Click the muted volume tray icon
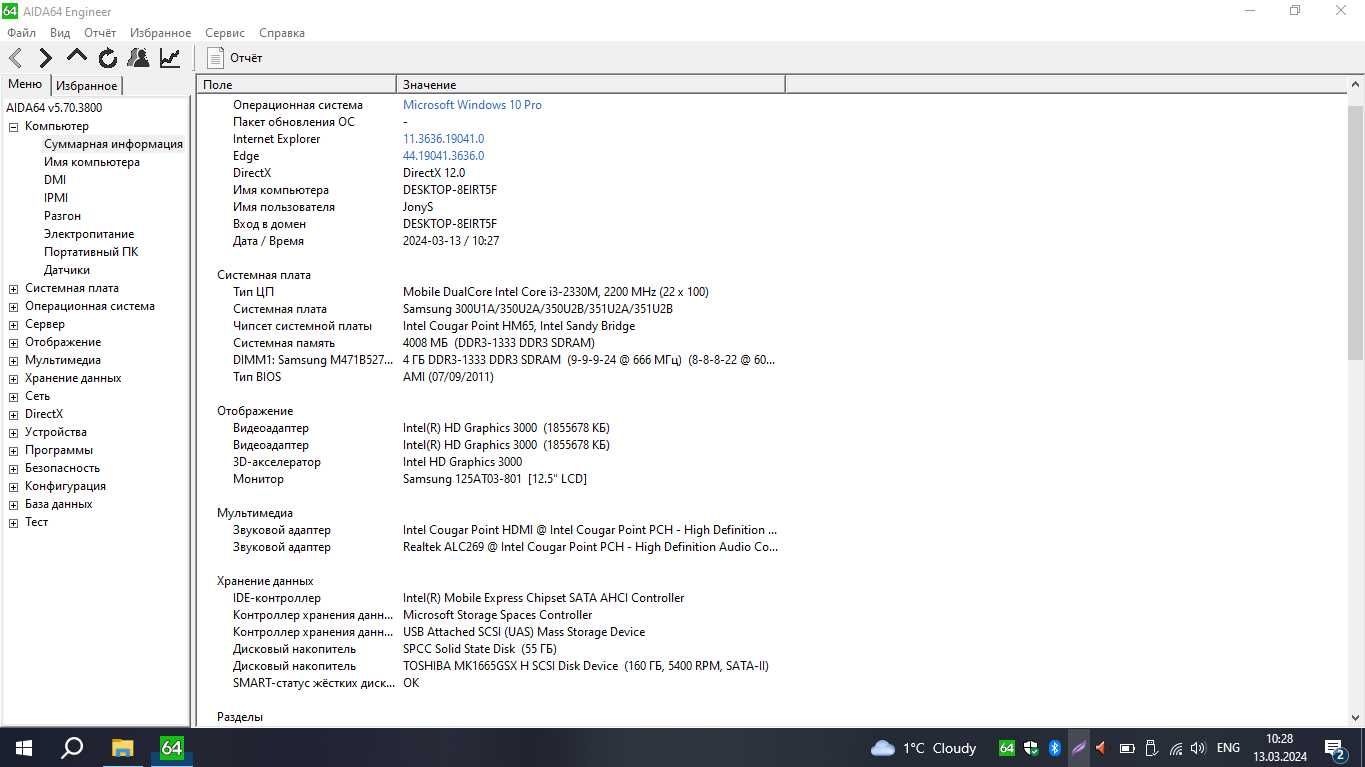The image size is (1365, 767). click(1101, 748)
